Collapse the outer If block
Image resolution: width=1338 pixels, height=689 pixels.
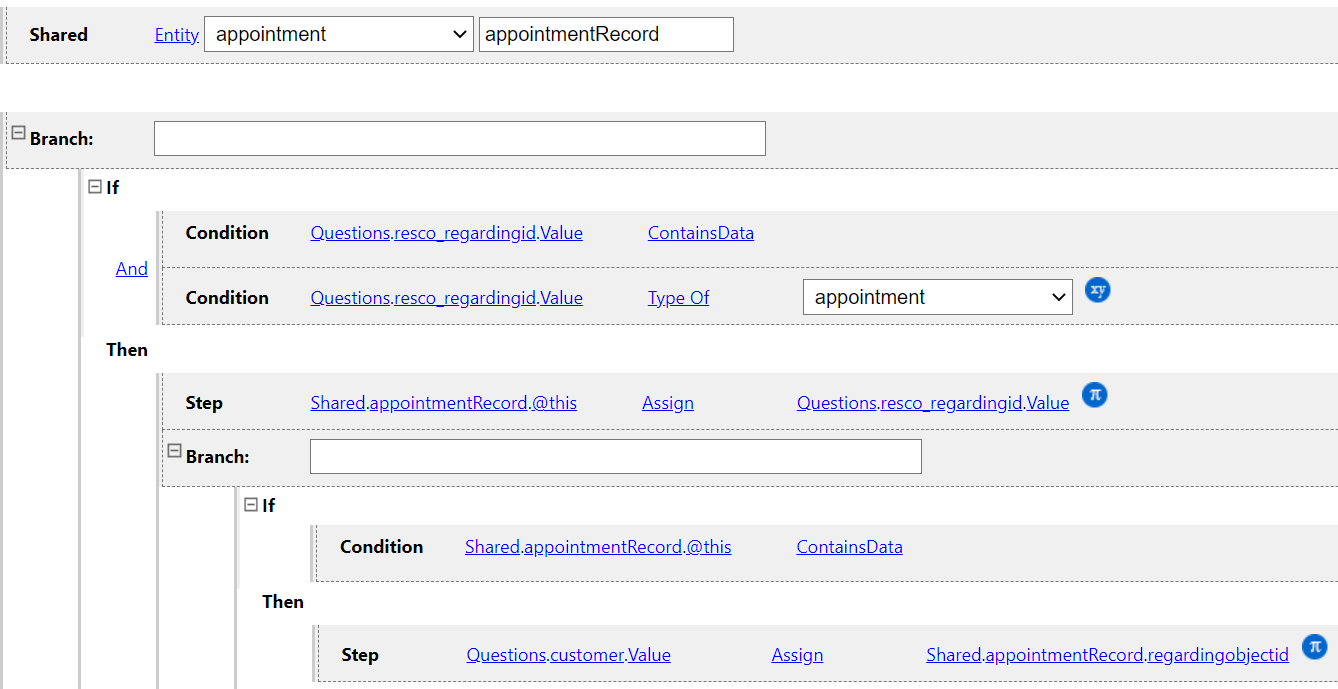[95, 186]
